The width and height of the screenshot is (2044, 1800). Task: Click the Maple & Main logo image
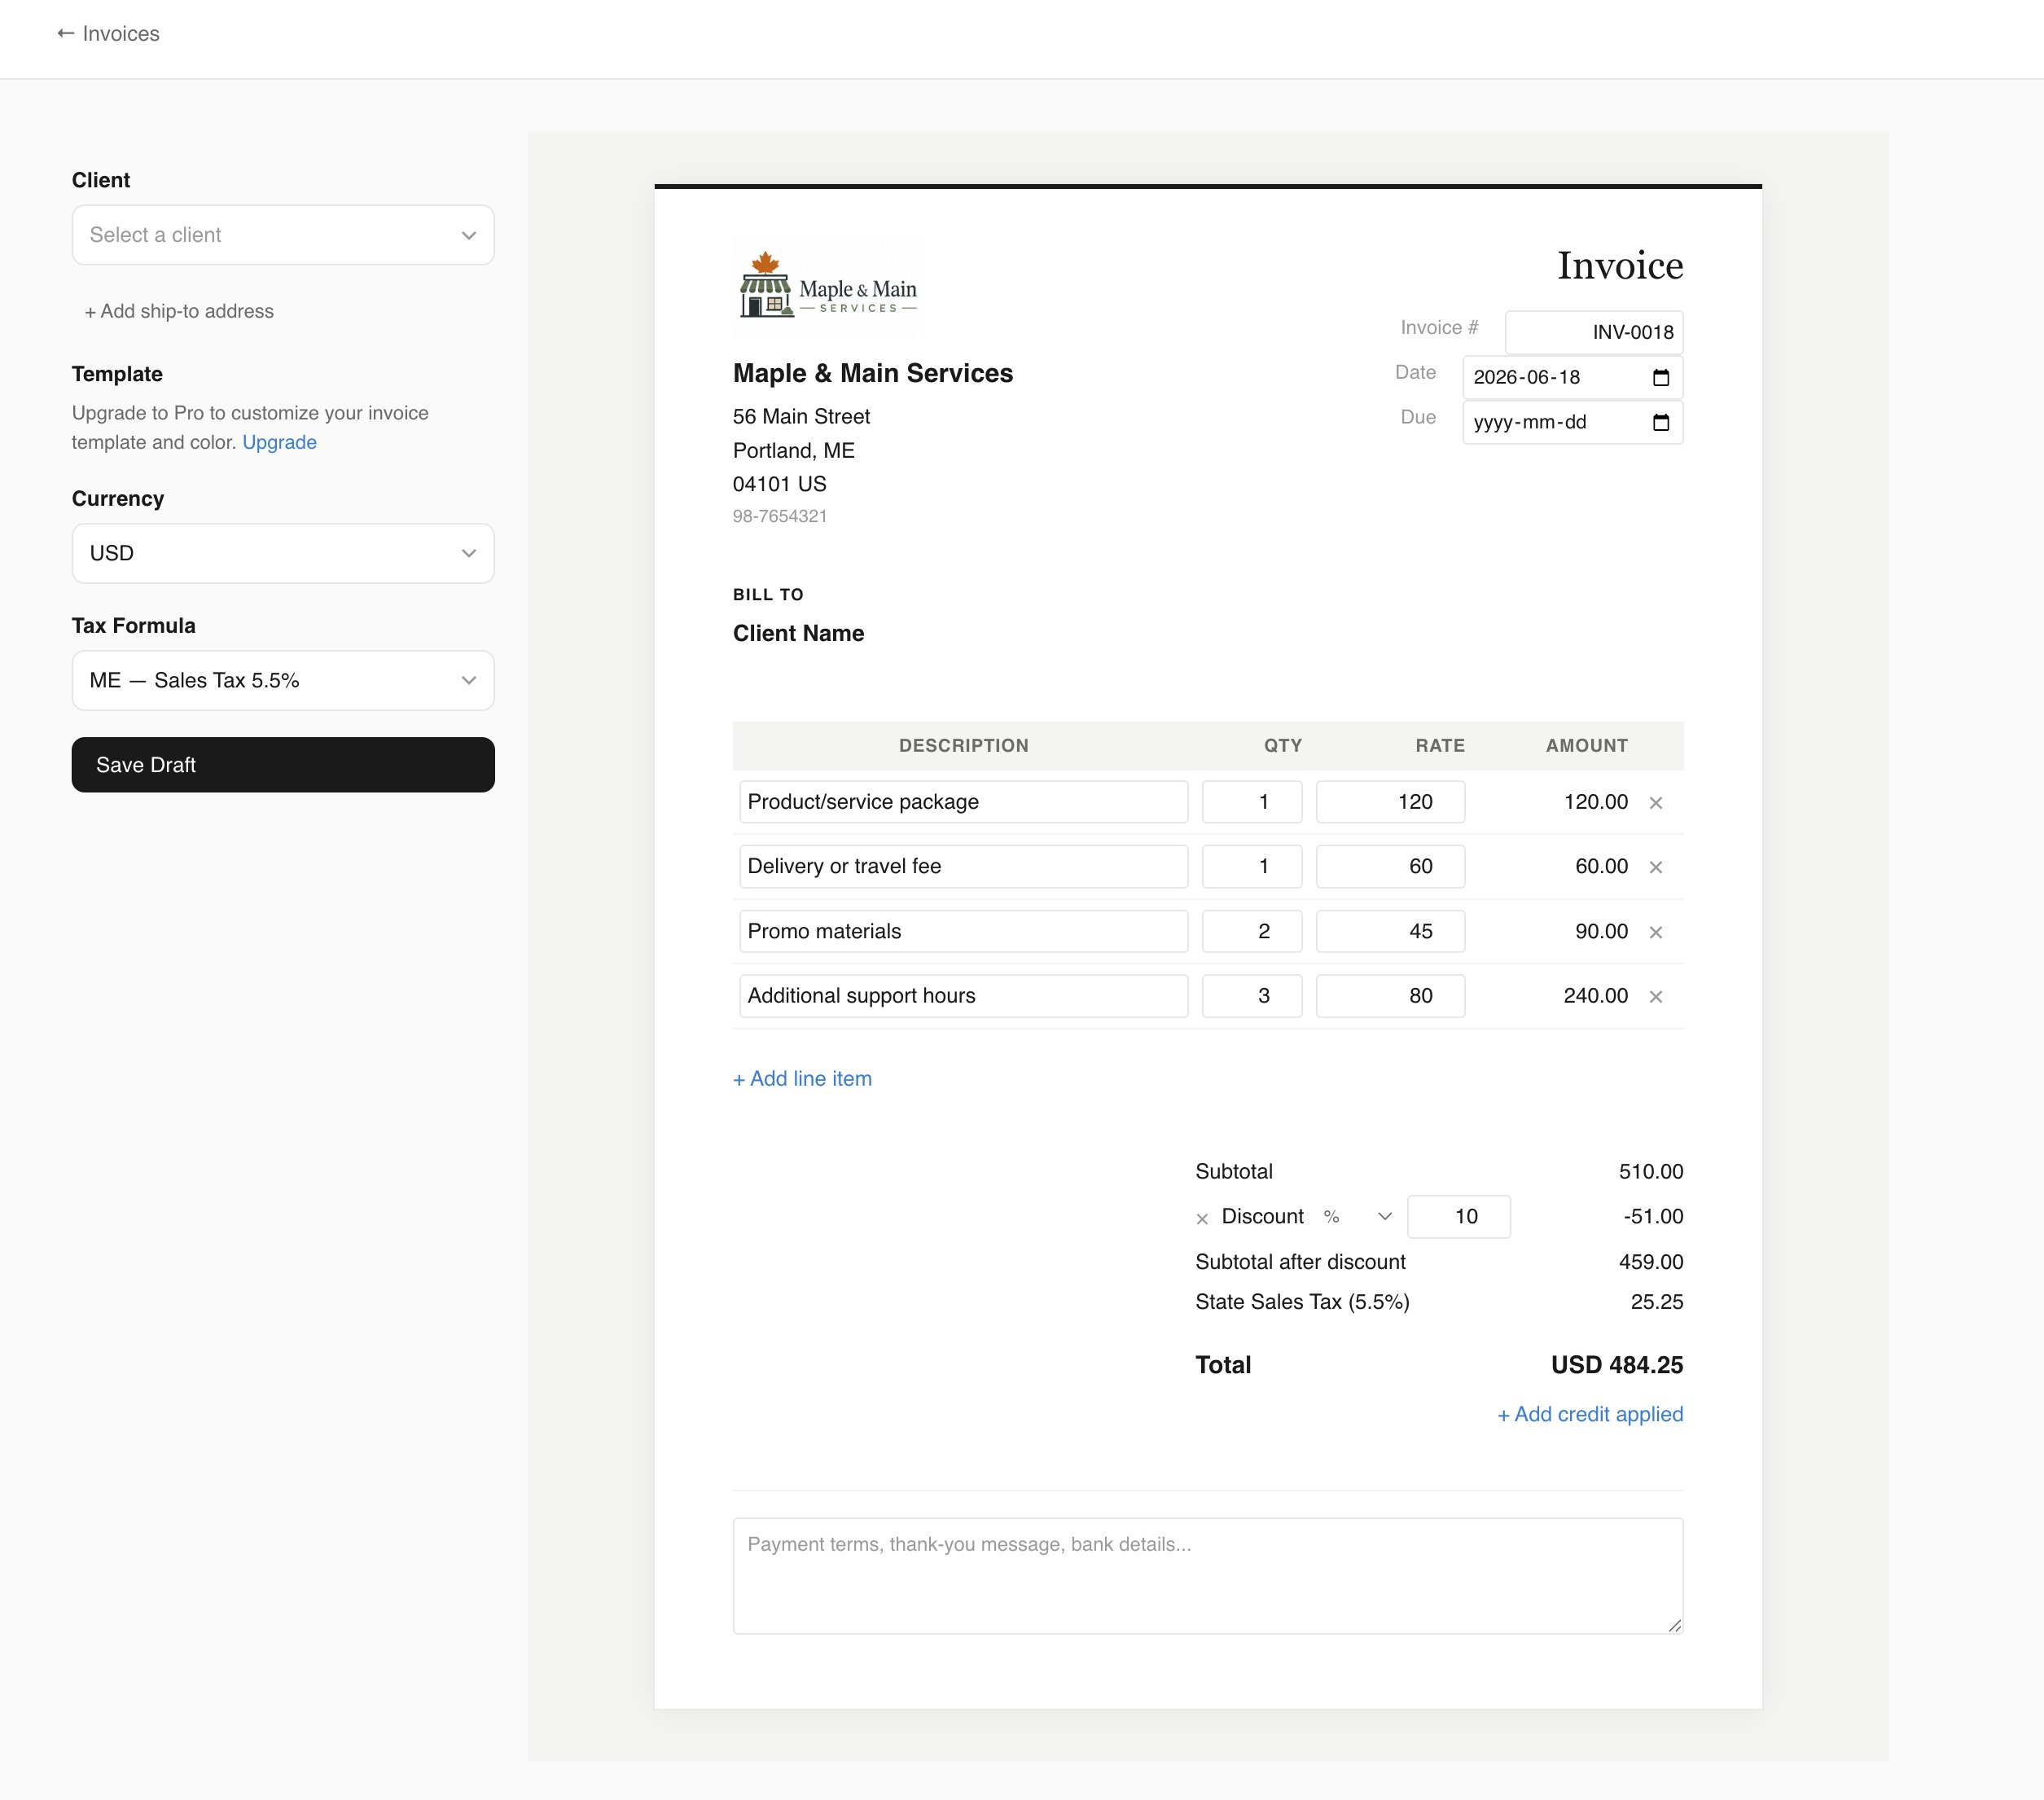coord(828,286)
